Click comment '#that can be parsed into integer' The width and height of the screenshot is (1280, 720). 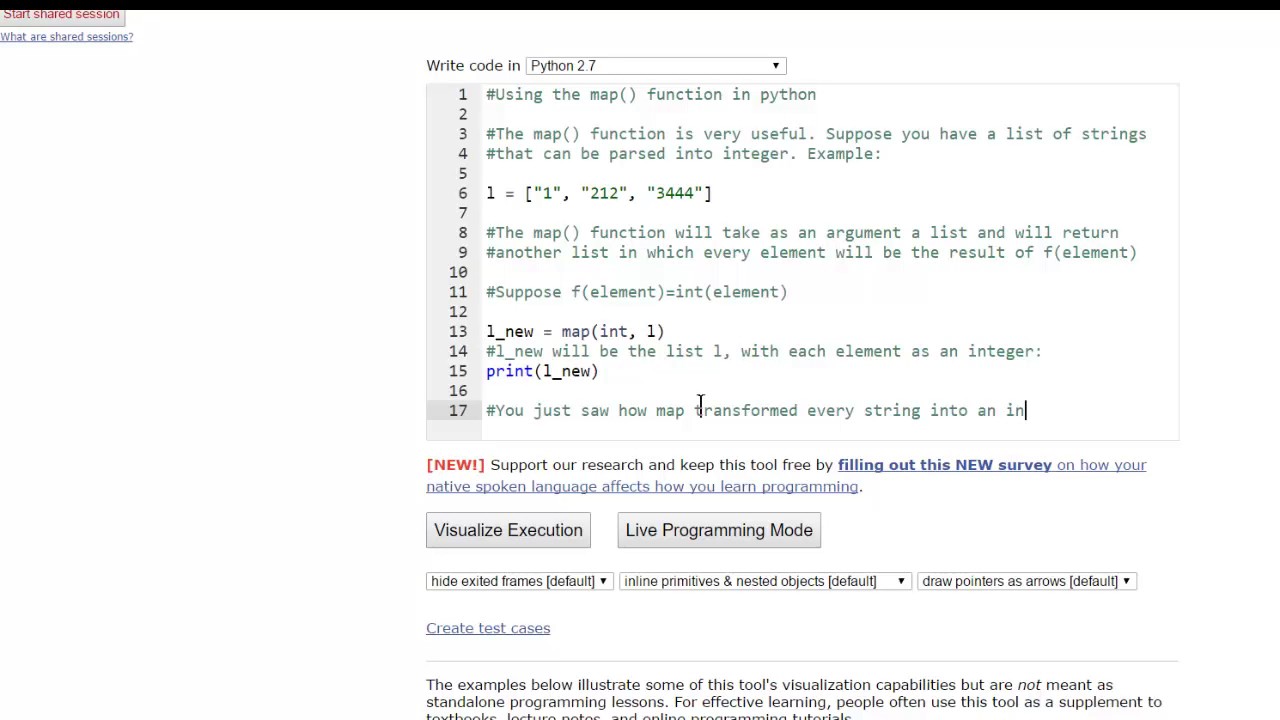[x=684, y=154]
